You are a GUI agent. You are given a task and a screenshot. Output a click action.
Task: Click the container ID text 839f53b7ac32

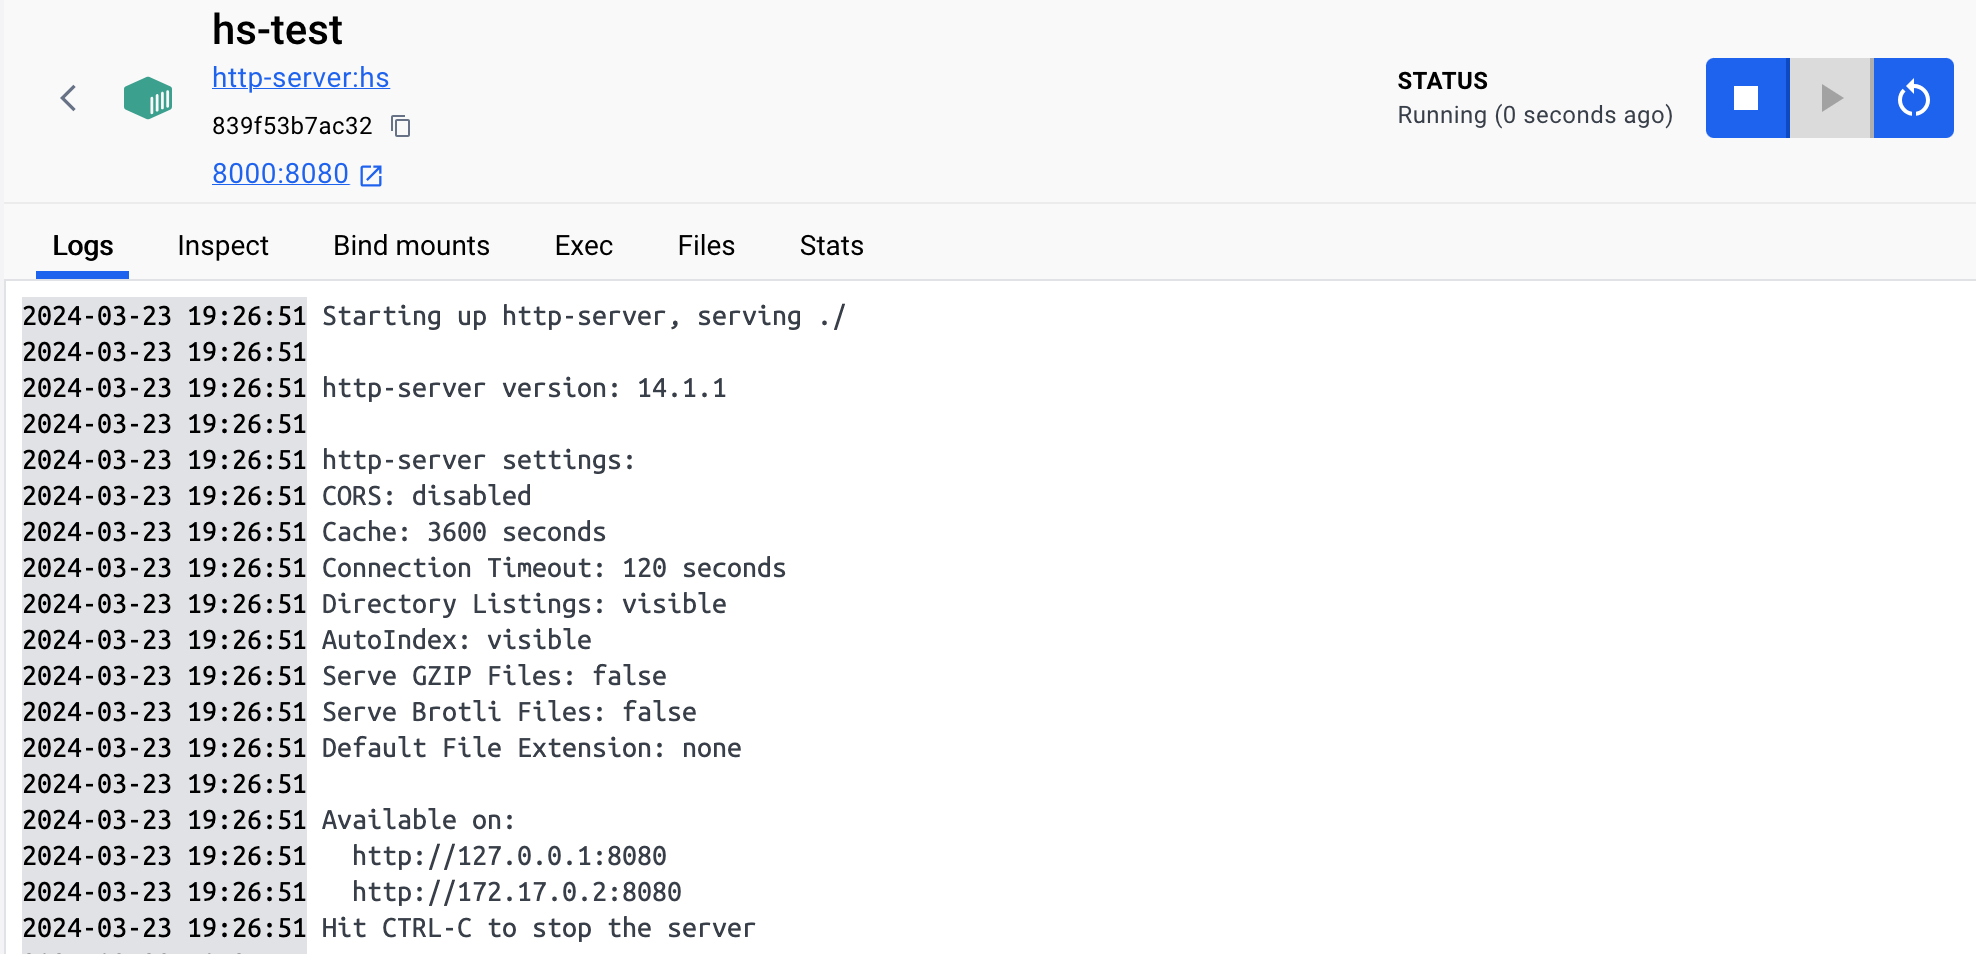click(292, 126)
